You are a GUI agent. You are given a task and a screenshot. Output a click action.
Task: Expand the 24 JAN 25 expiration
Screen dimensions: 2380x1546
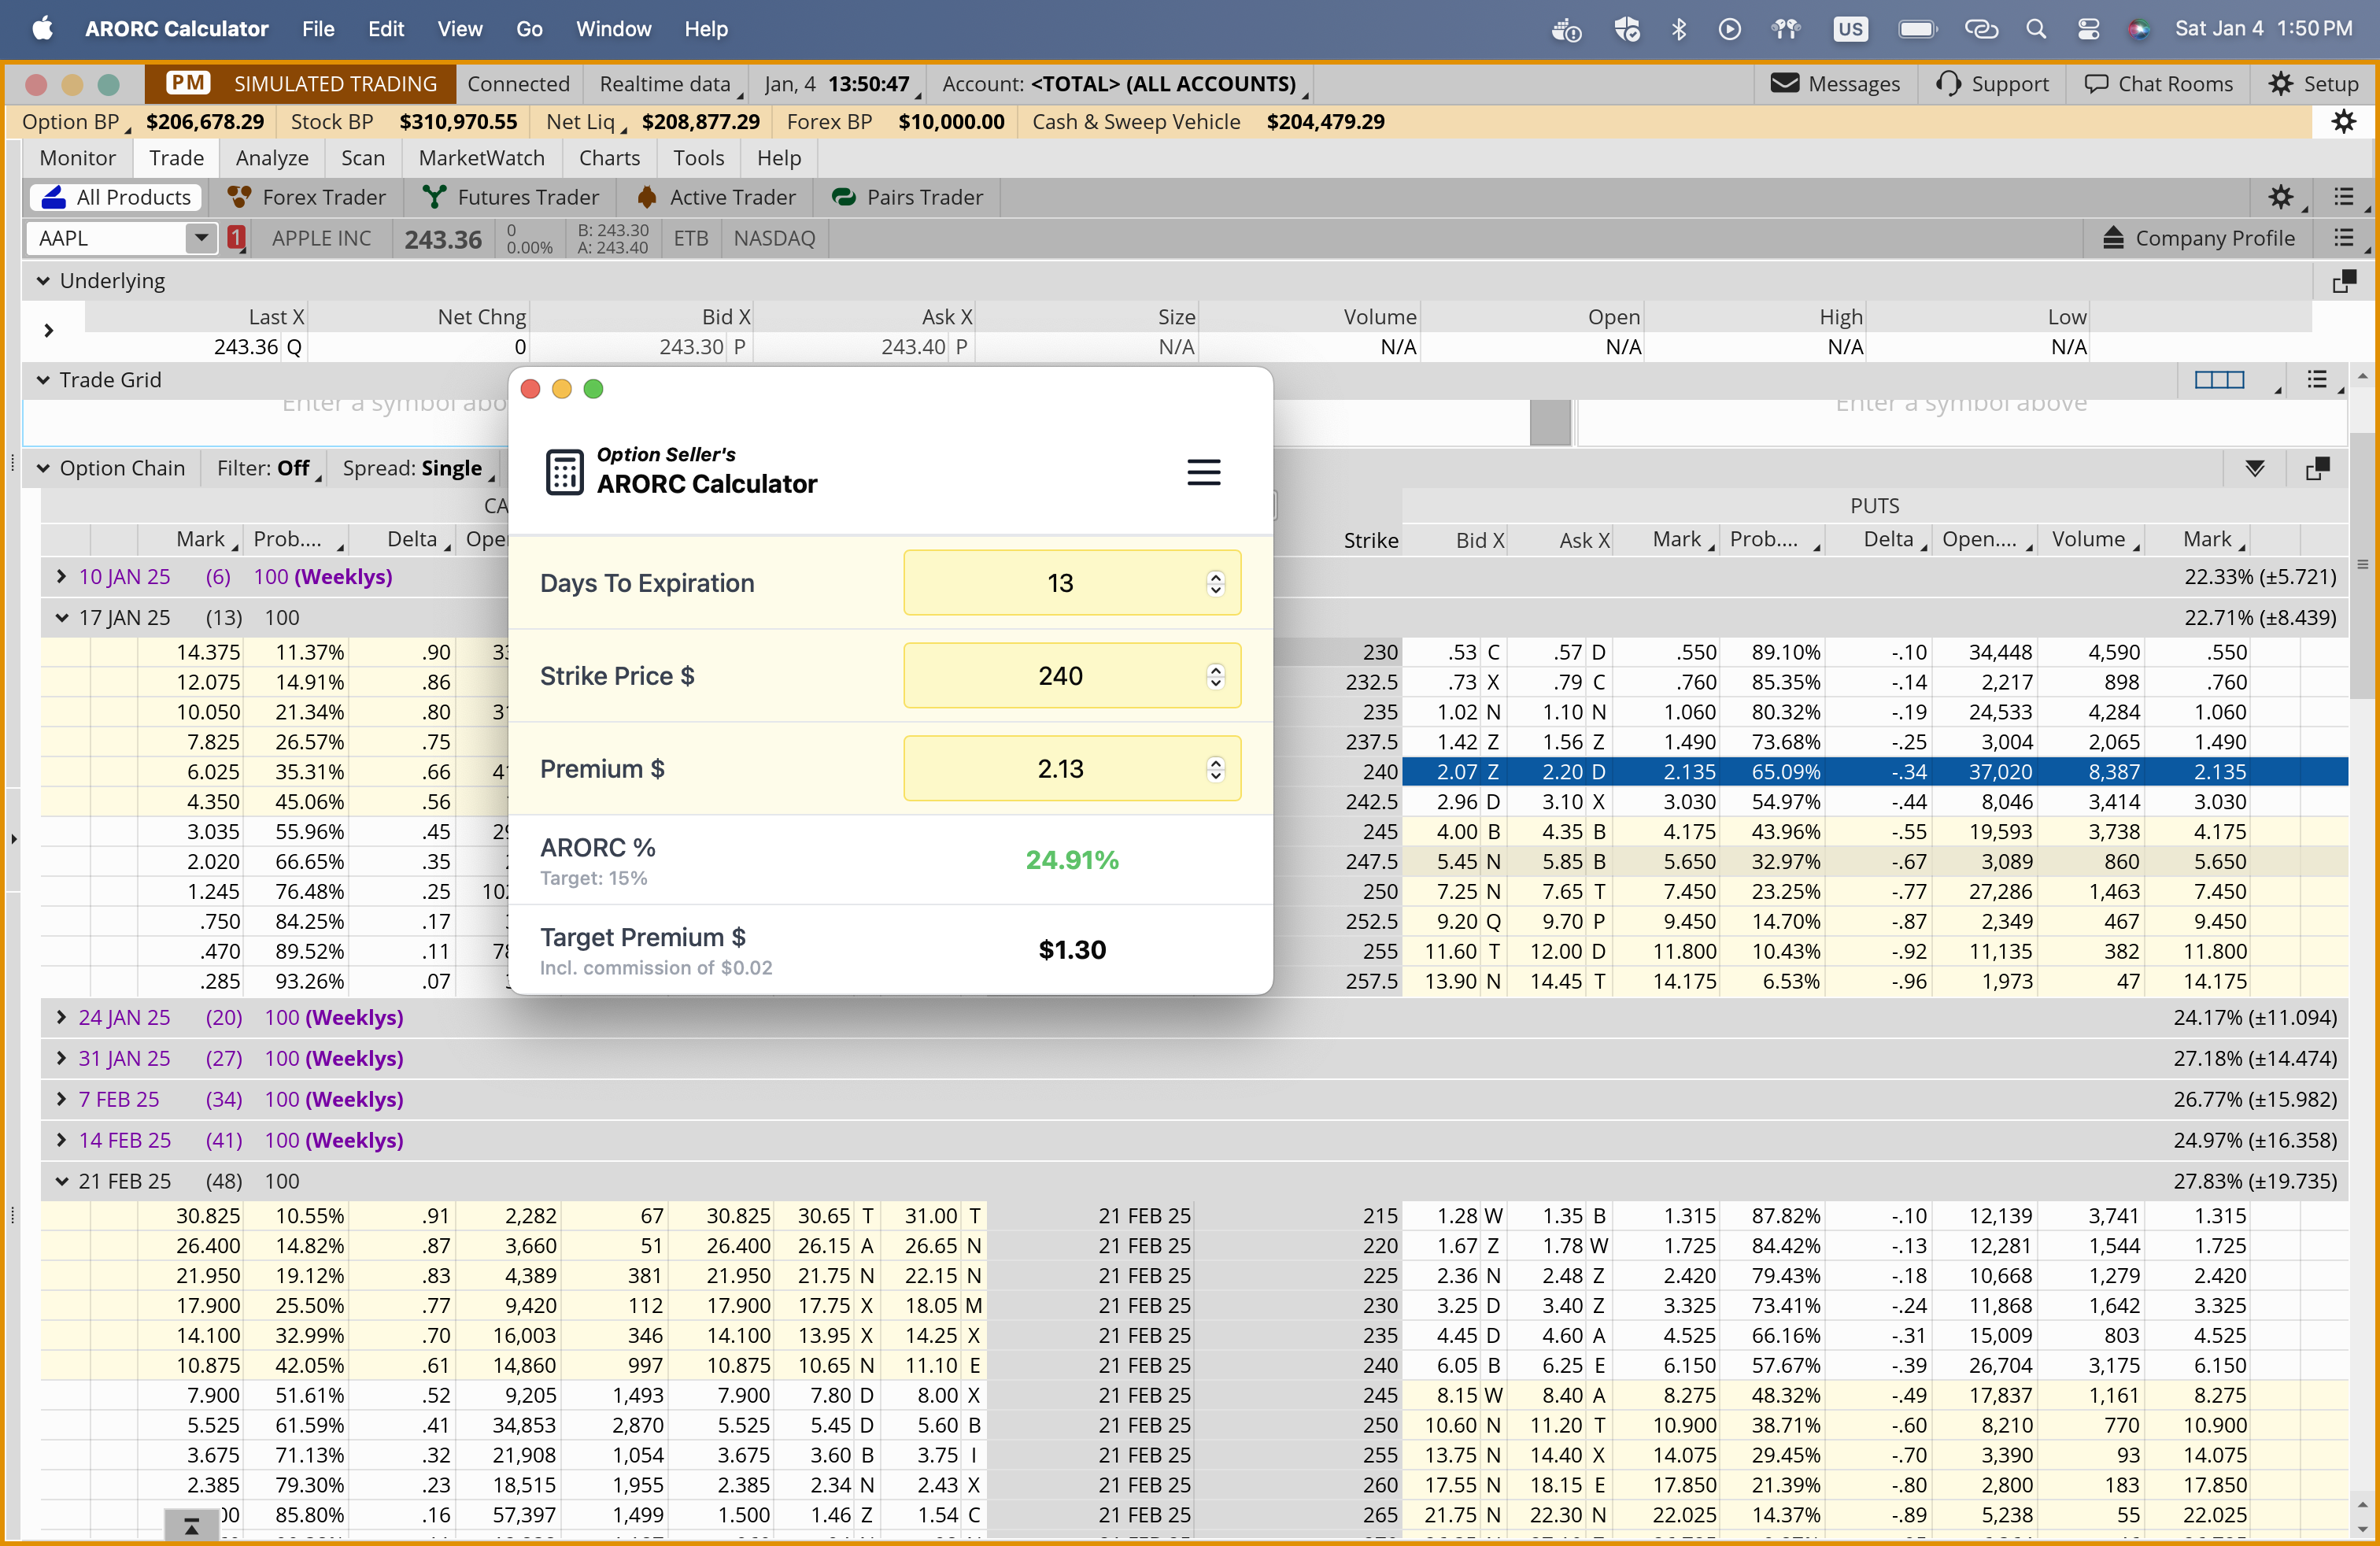[61, 1018]
